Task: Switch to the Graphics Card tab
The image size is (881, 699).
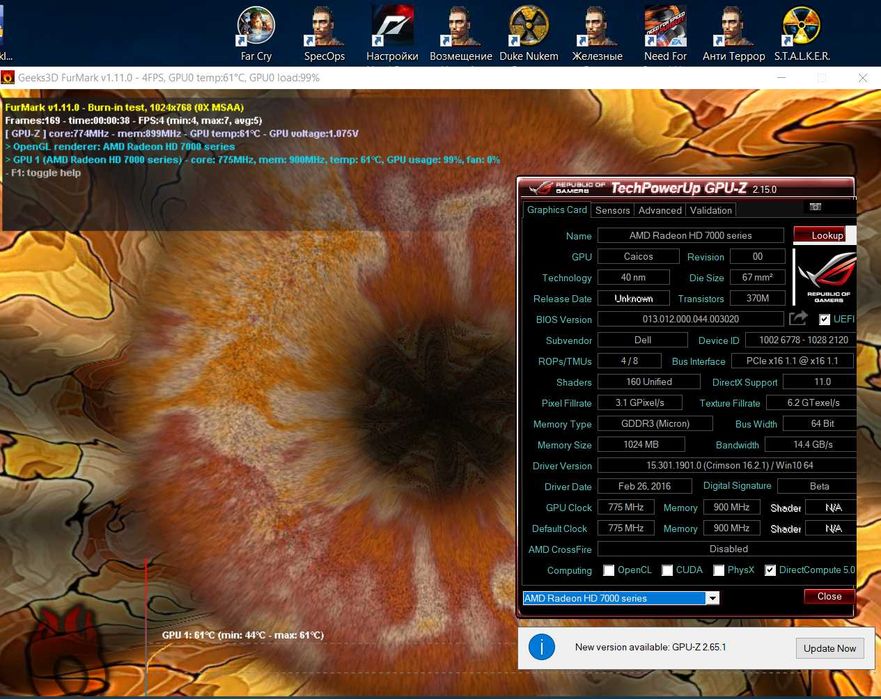Action: pos(556,210)
